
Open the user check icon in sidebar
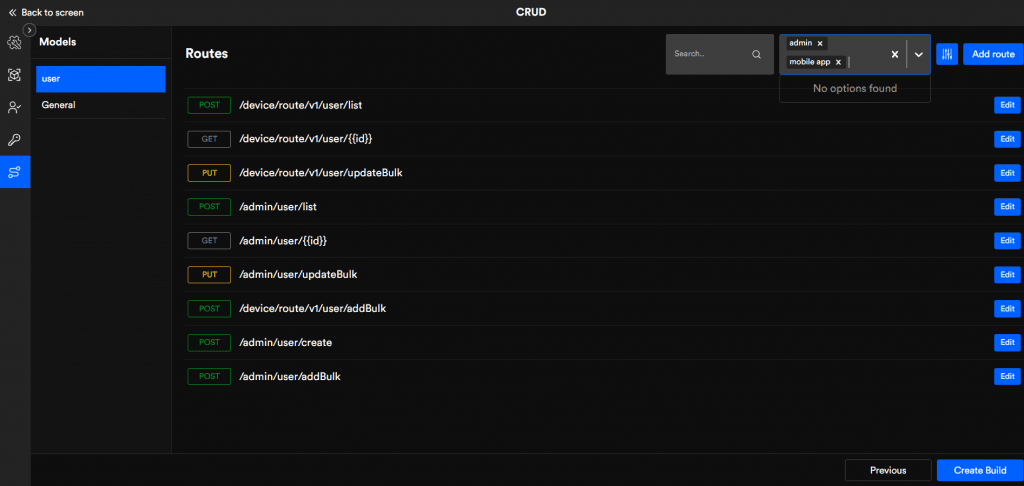[14, 108]
